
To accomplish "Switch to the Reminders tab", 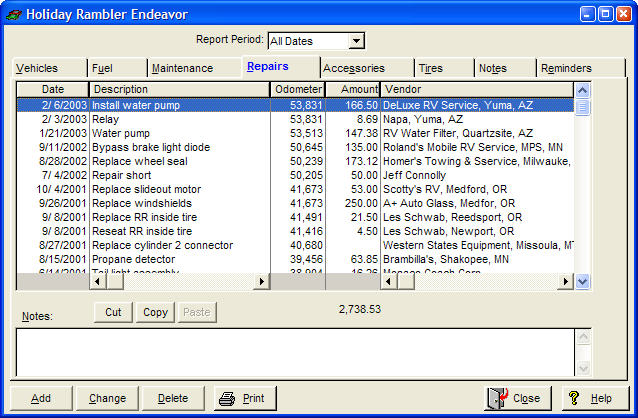I will (x=581, y=68).
